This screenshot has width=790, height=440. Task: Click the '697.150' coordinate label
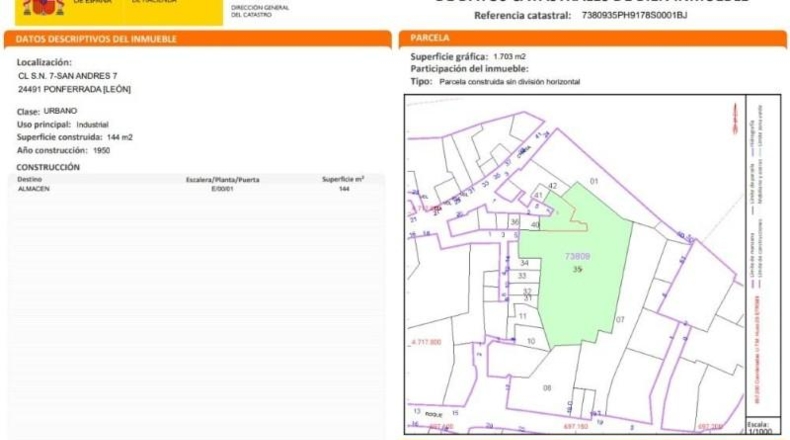click(575, 427)
